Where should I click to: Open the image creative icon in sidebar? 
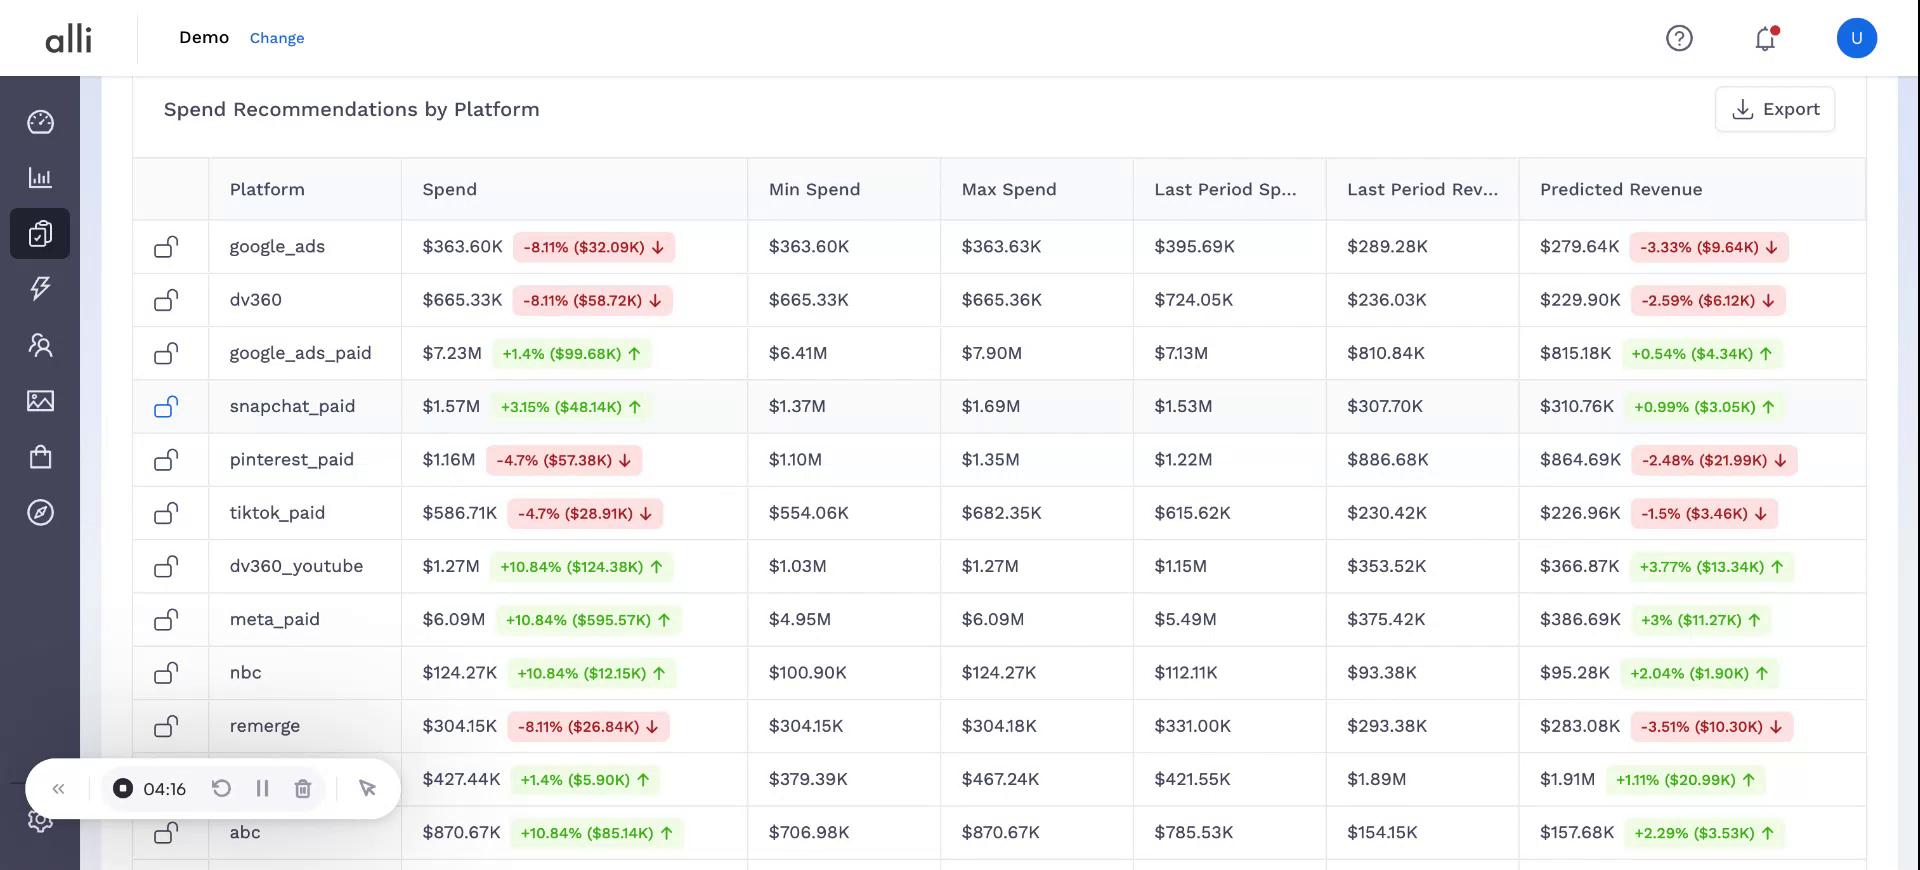(40, 401)
